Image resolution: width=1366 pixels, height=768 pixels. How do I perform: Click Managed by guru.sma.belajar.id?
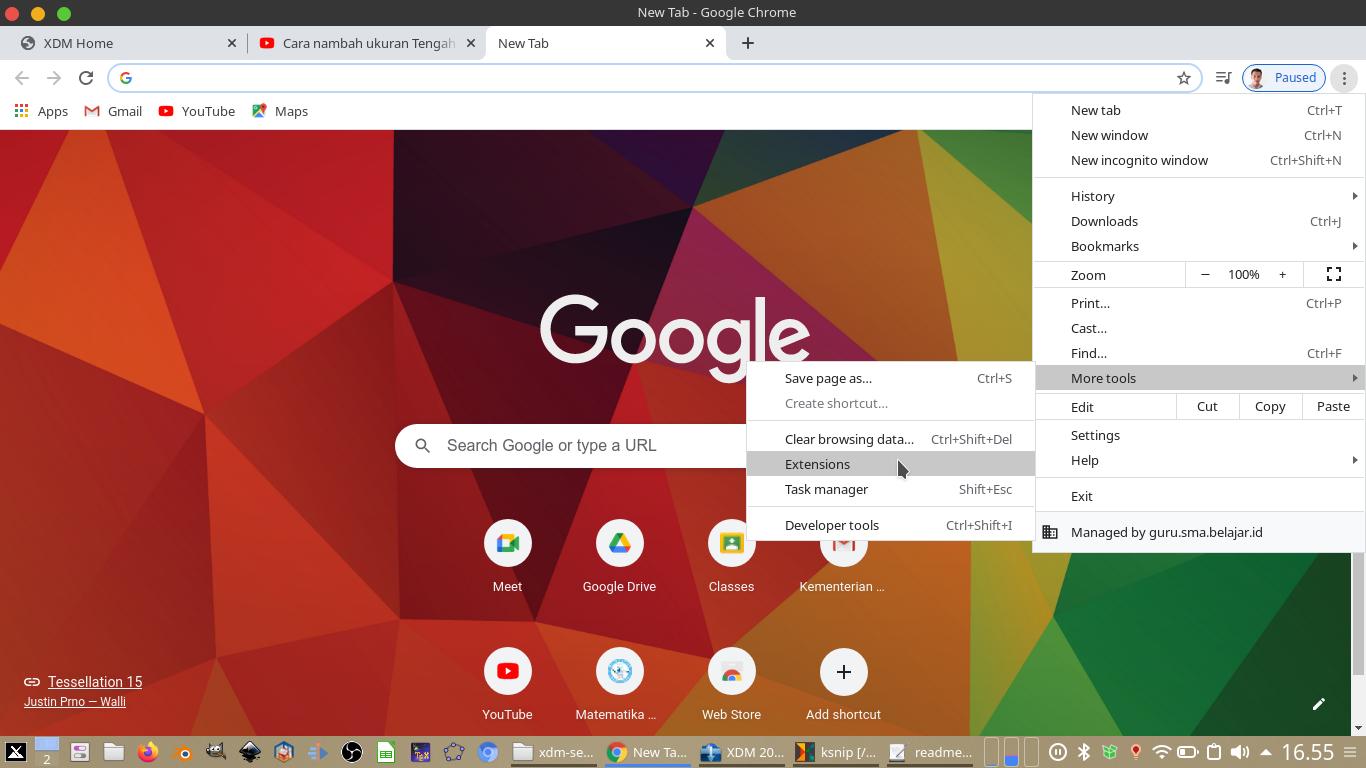pyautogui.click(x=1199, y=532)
